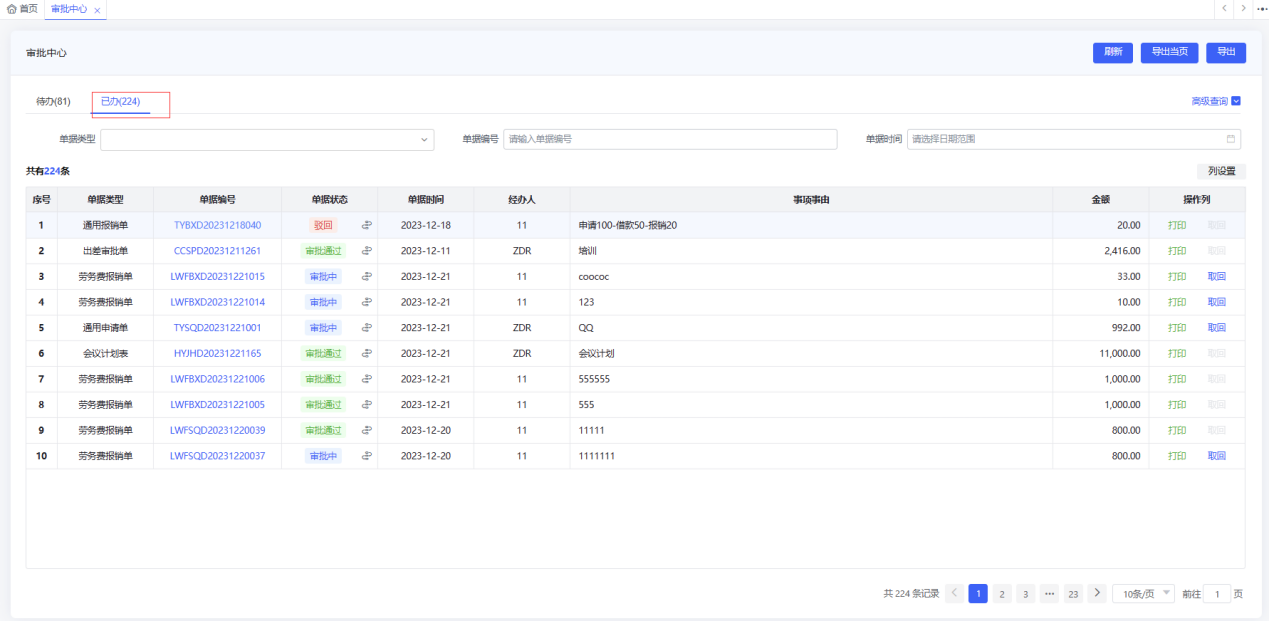Click the link icon in row 6 status column
The width and height of the screenshot is (1269, 621).
(x=366, y=353)
